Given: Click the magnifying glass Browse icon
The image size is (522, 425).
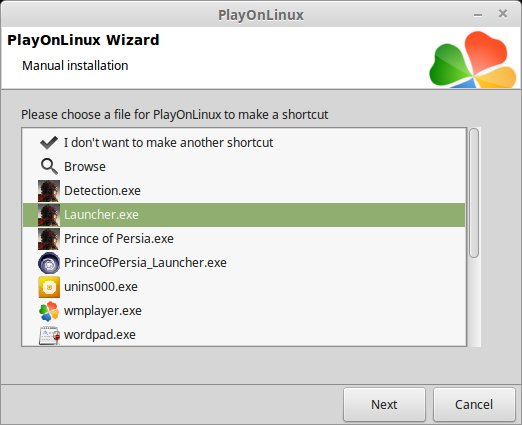Looking at the screenshot, I should (x=49, y=166).
